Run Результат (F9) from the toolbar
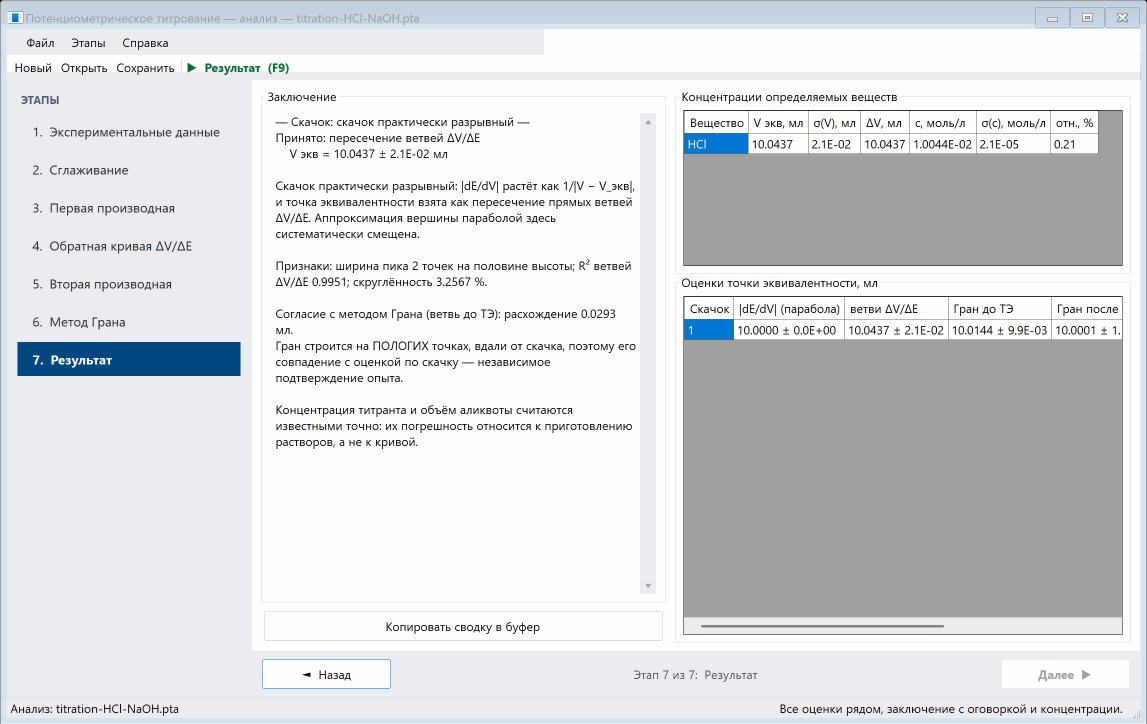This screenshot has height=724, width=1147. click(x=238, y=68)
